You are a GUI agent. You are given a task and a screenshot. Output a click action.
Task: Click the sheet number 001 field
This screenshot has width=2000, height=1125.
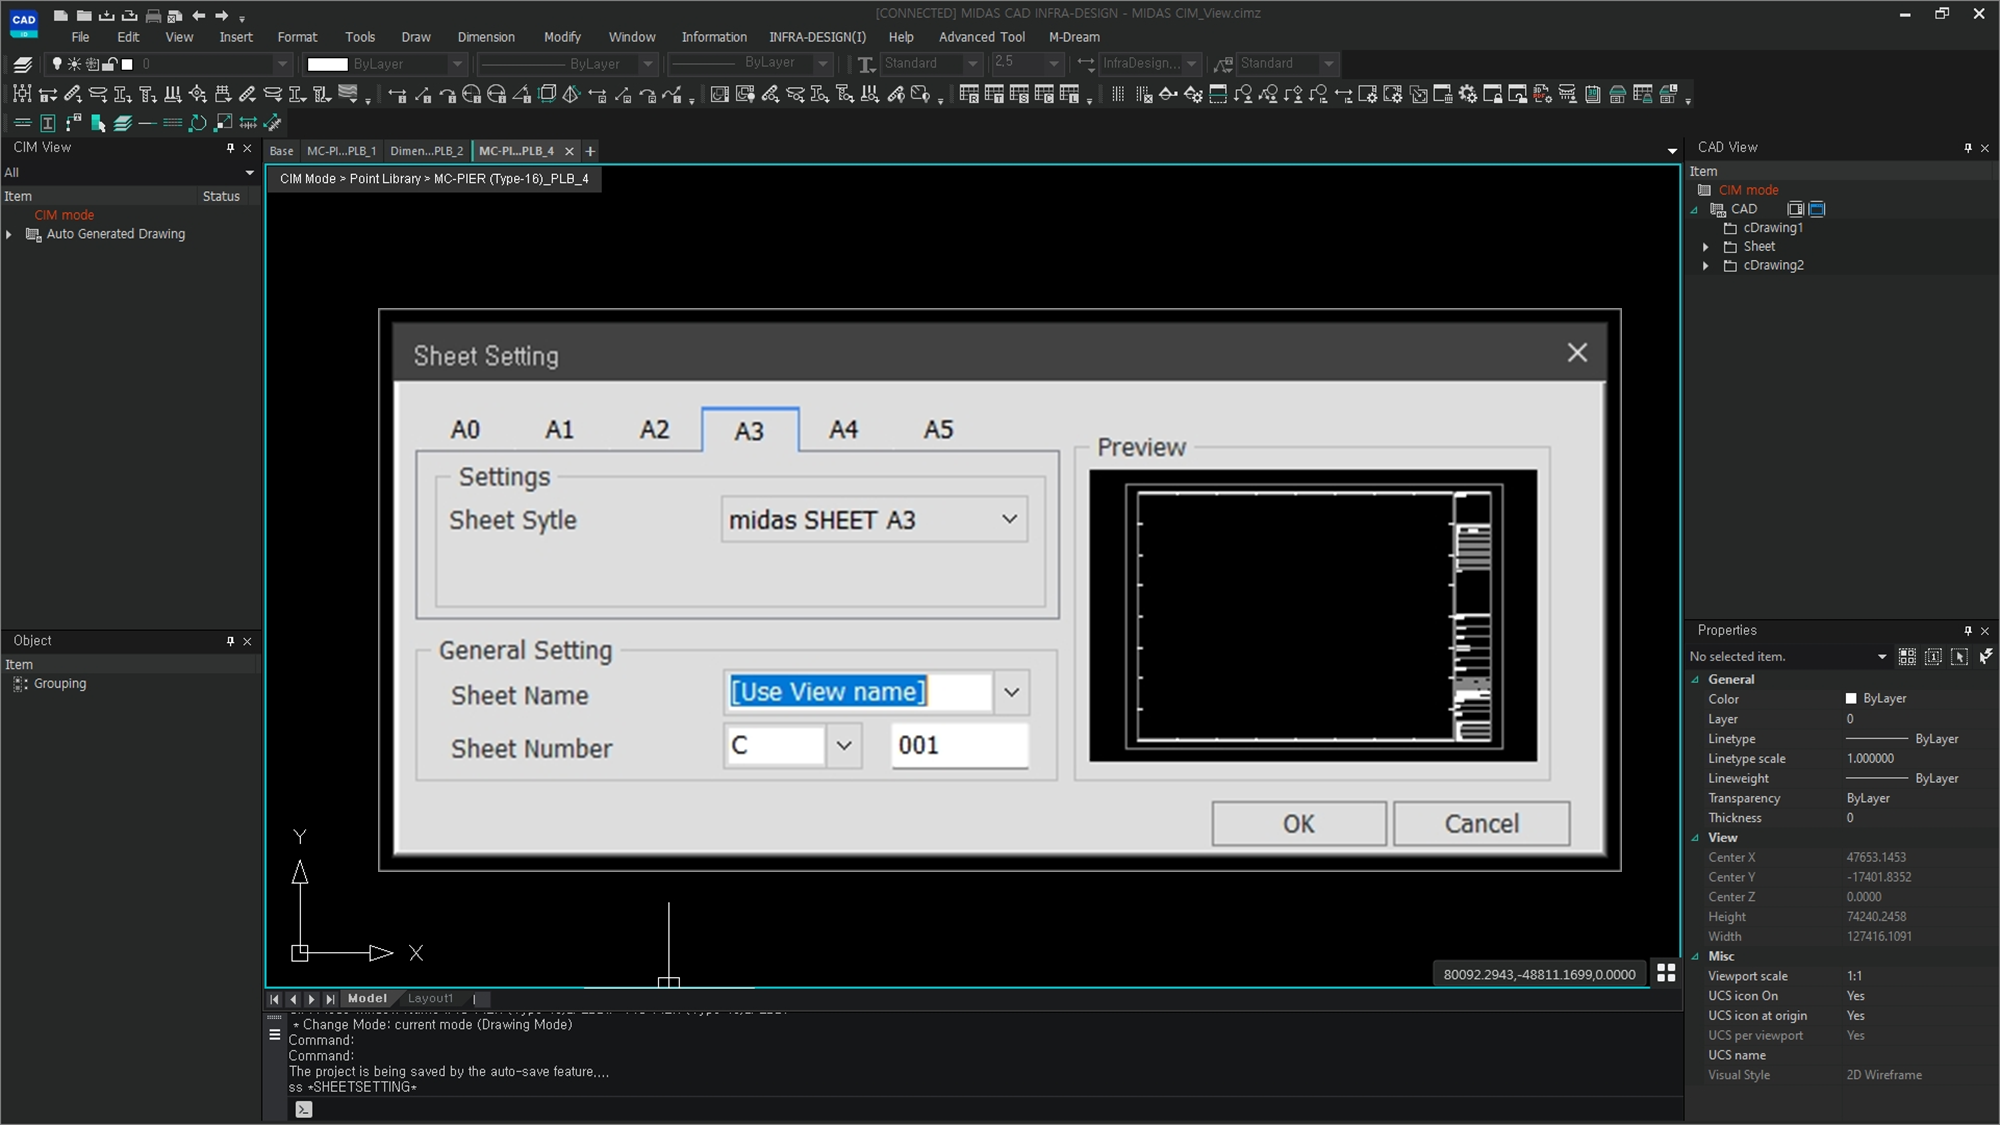[958, 745]
